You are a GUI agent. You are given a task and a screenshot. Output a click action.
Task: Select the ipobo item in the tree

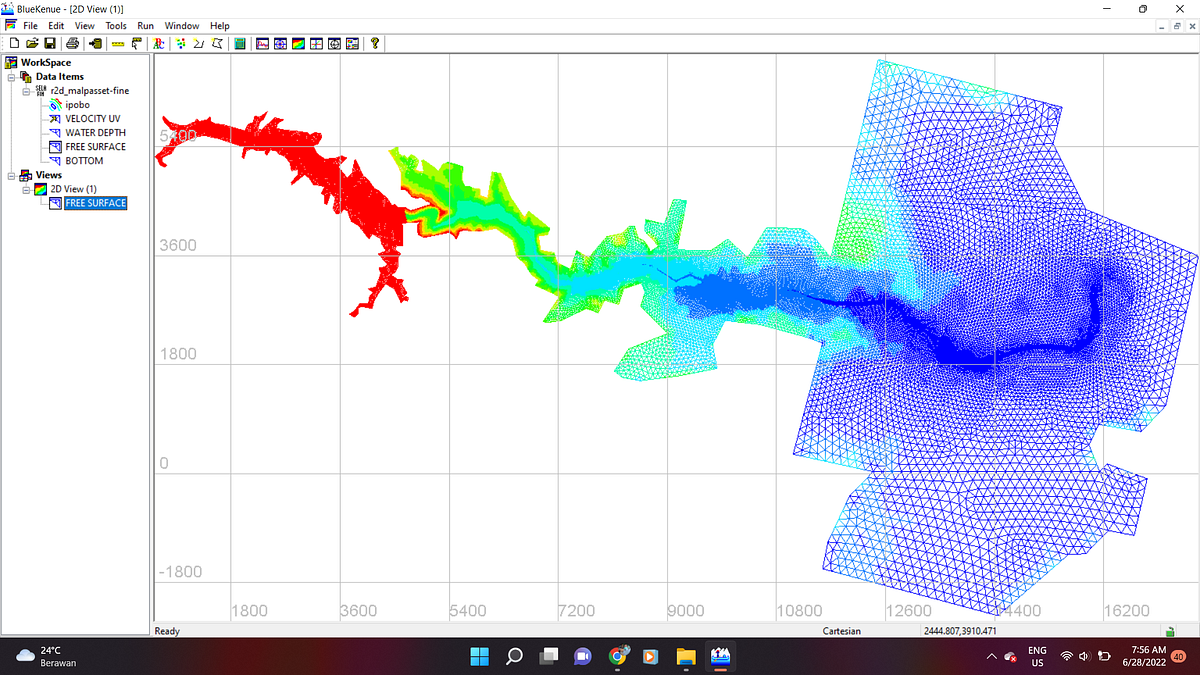coord(78,105)
